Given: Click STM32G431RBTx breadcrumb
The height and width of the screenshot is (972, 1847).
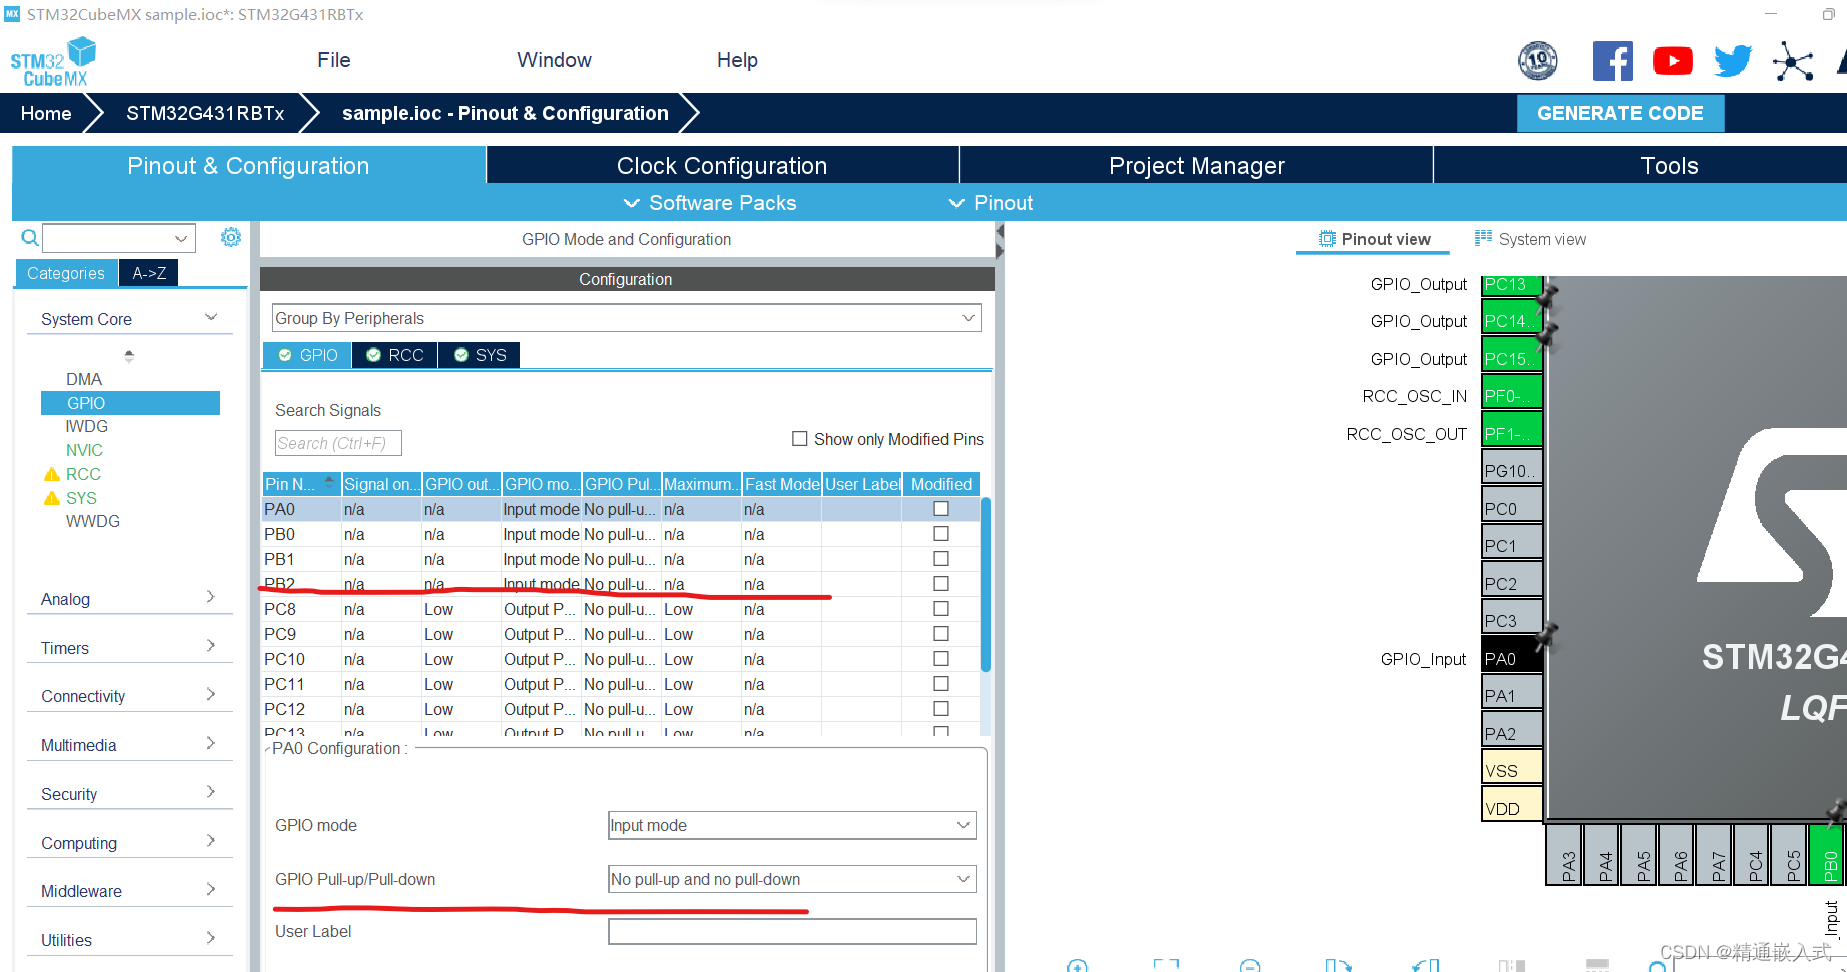Looking at the screenshot, I should tap(205, 113).
